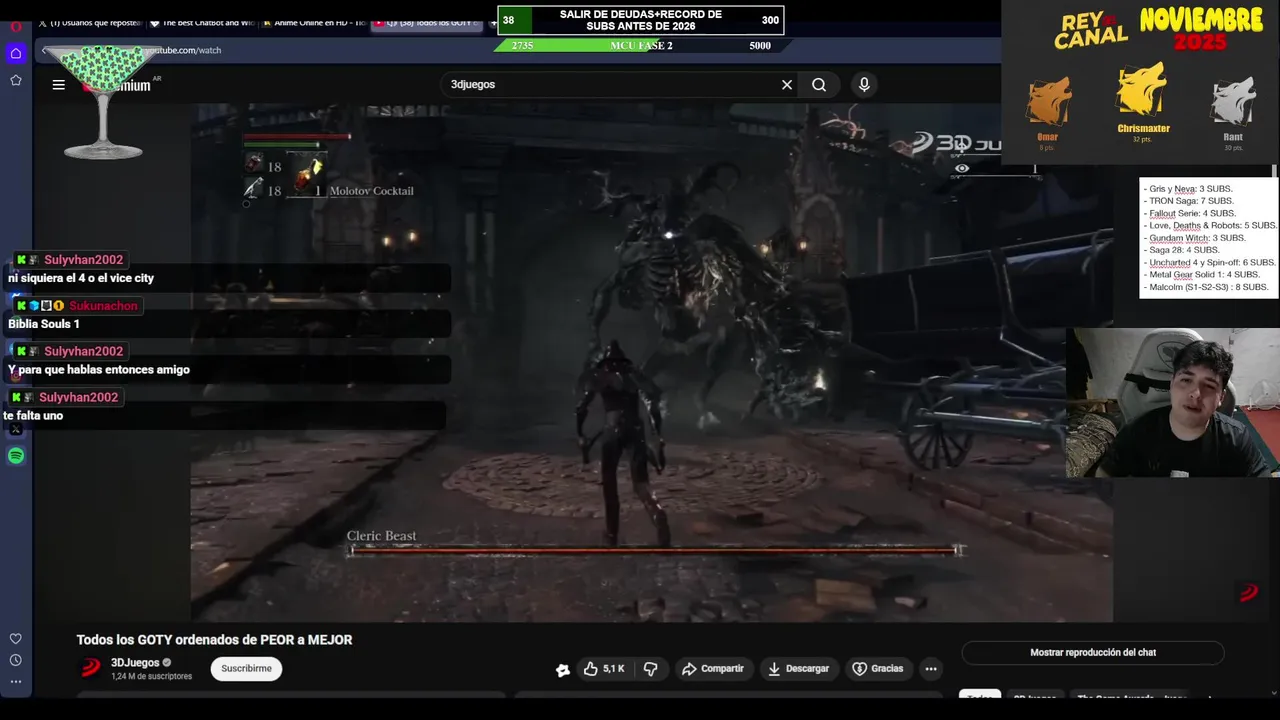Click chat message 'Y para que hablas entonces amigo'

point(99,370)
